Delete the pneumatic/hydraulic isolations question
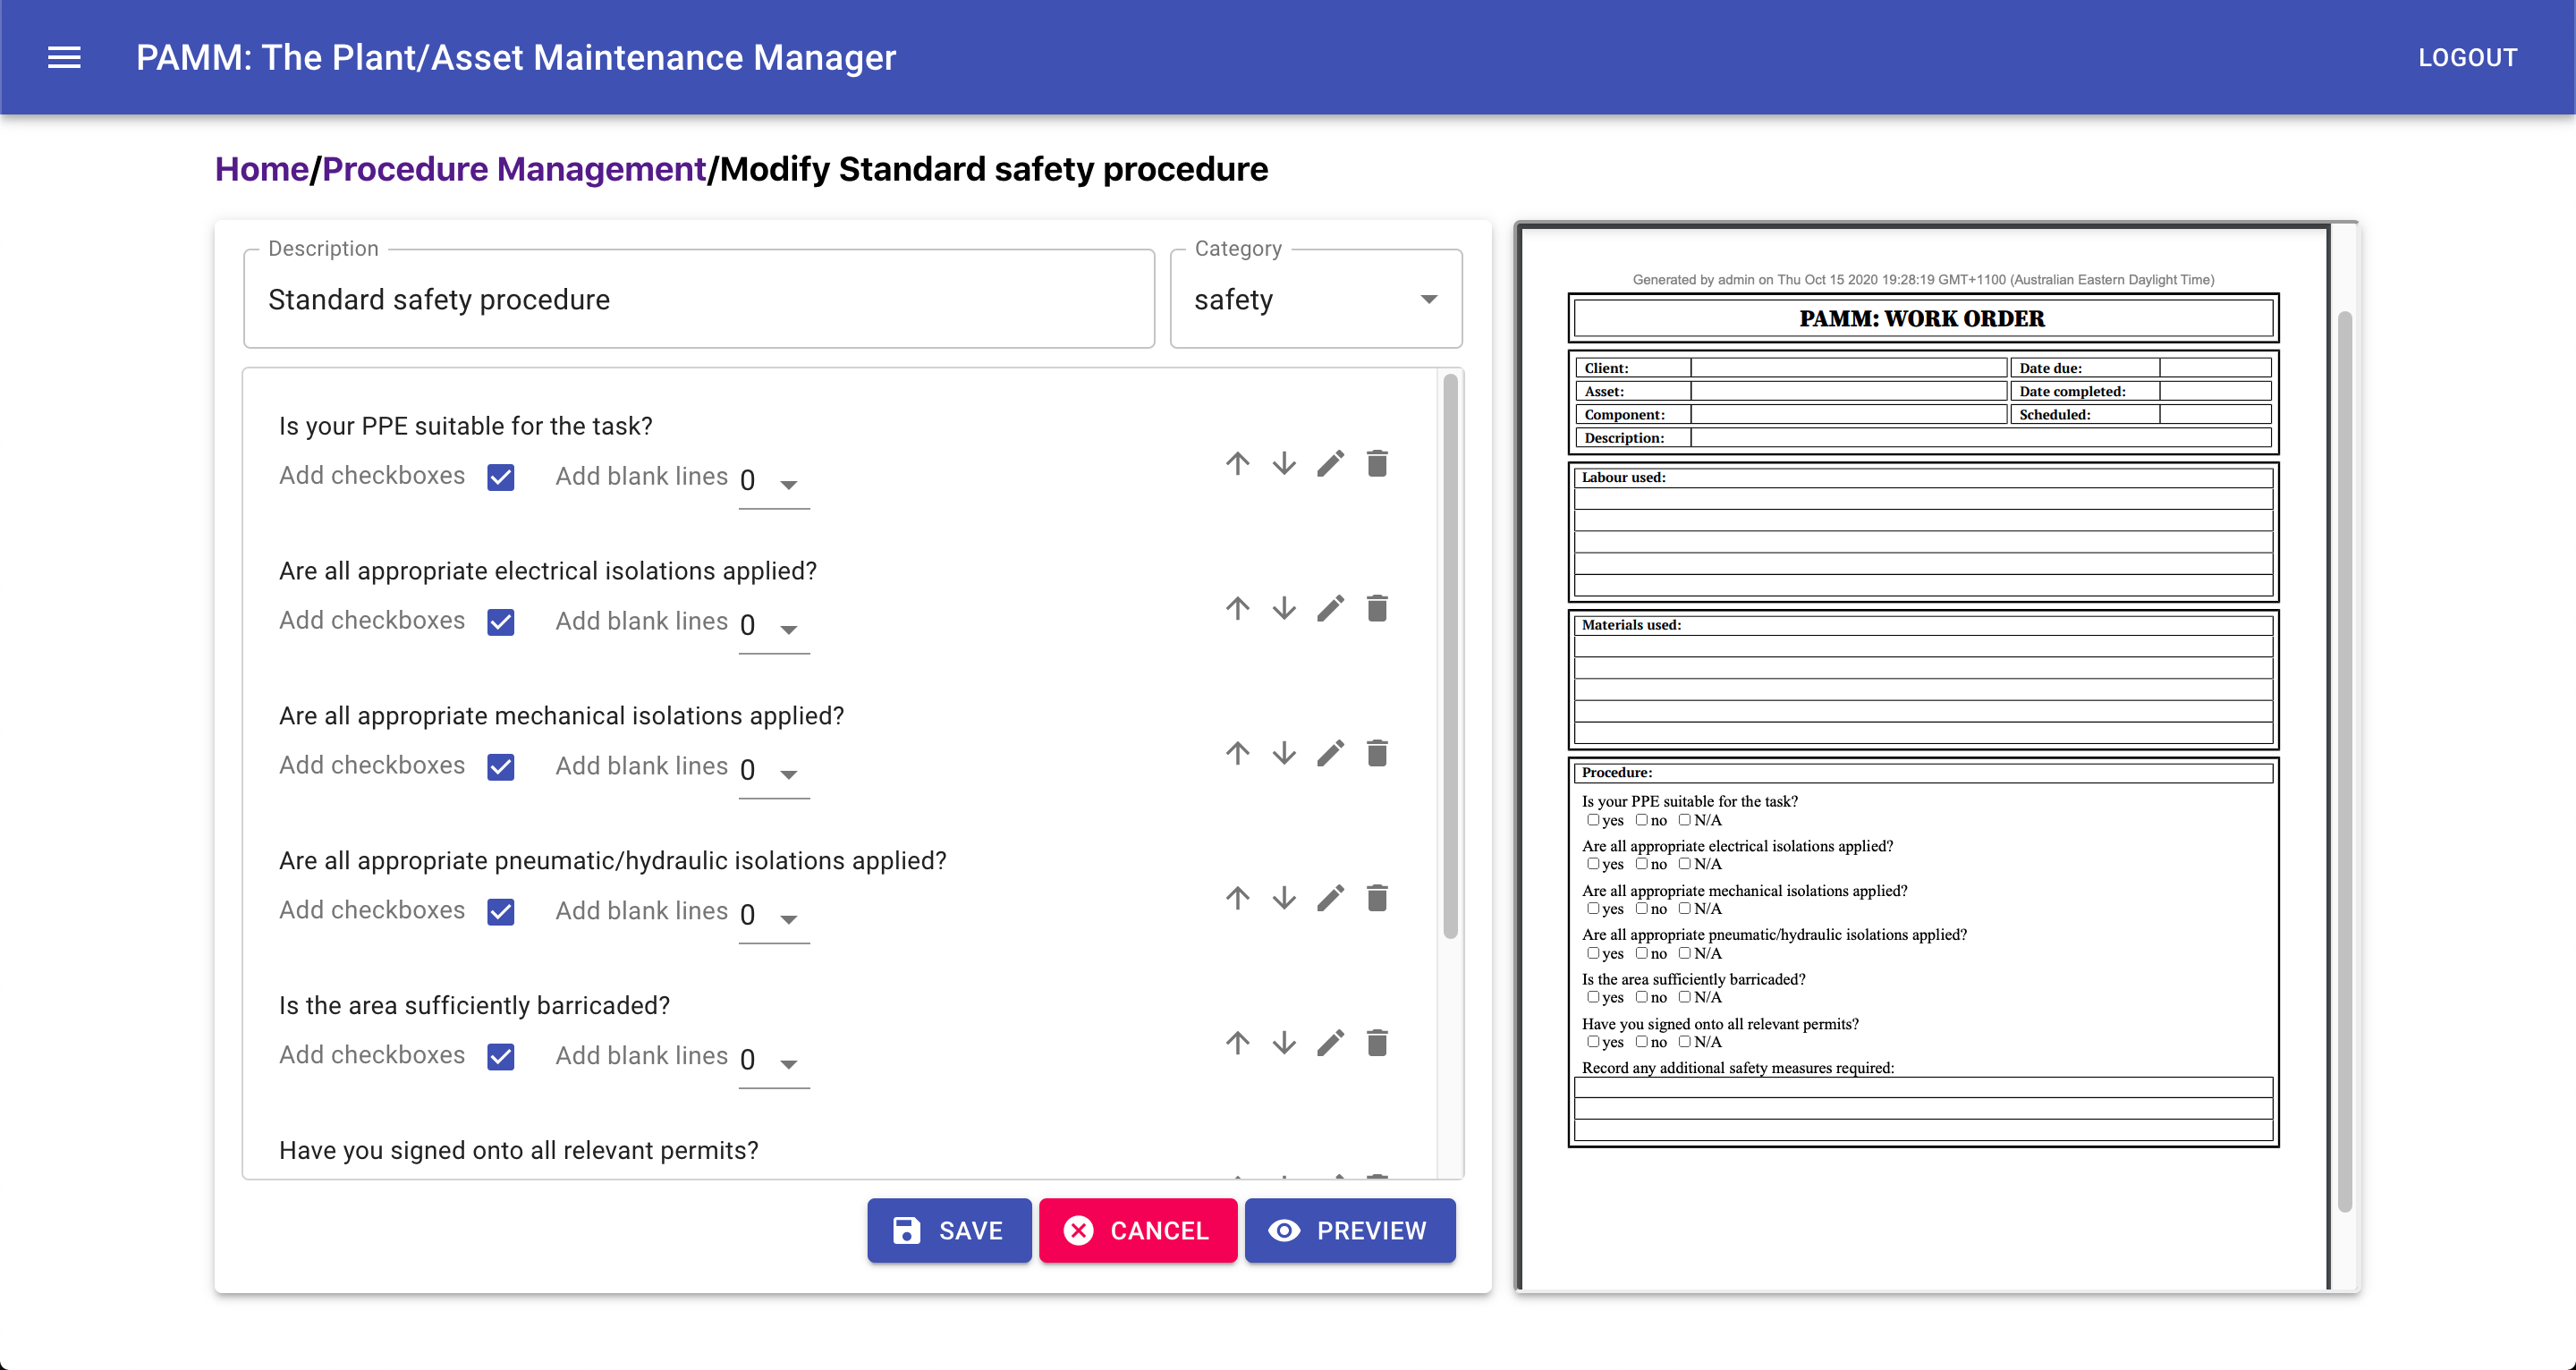The height and width of the screenshot is (1370, 2576). click(x=1377, y=898)
